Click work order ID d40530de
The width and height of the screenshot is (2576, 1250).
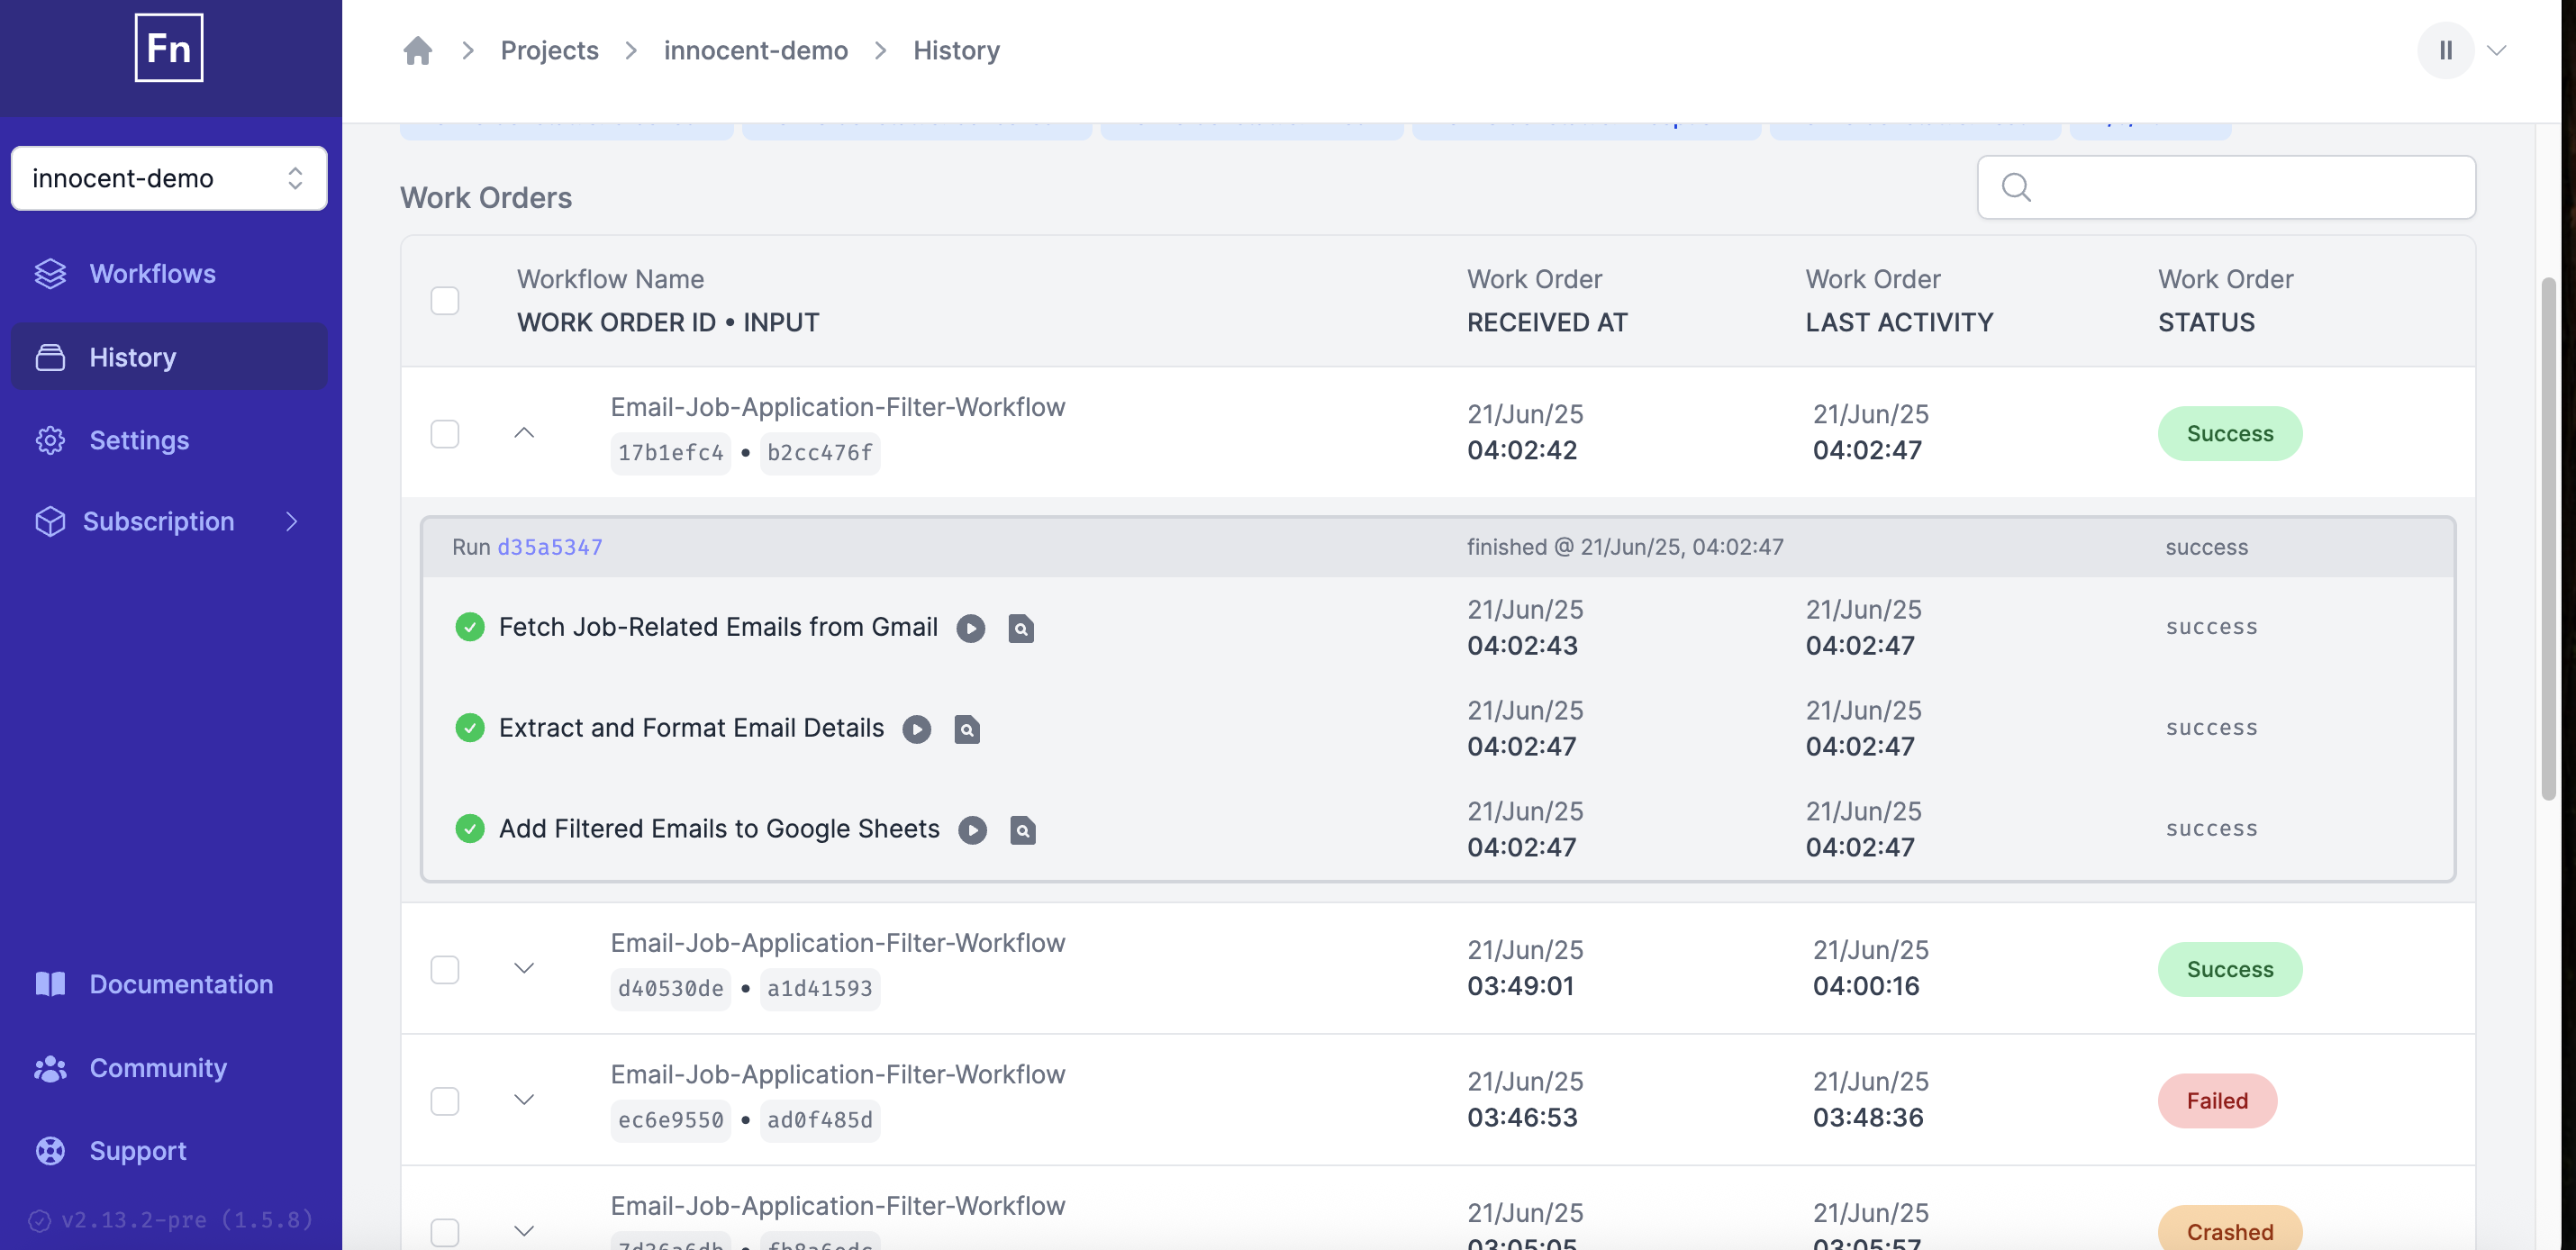pyautogui.click(x=670, y=989)
